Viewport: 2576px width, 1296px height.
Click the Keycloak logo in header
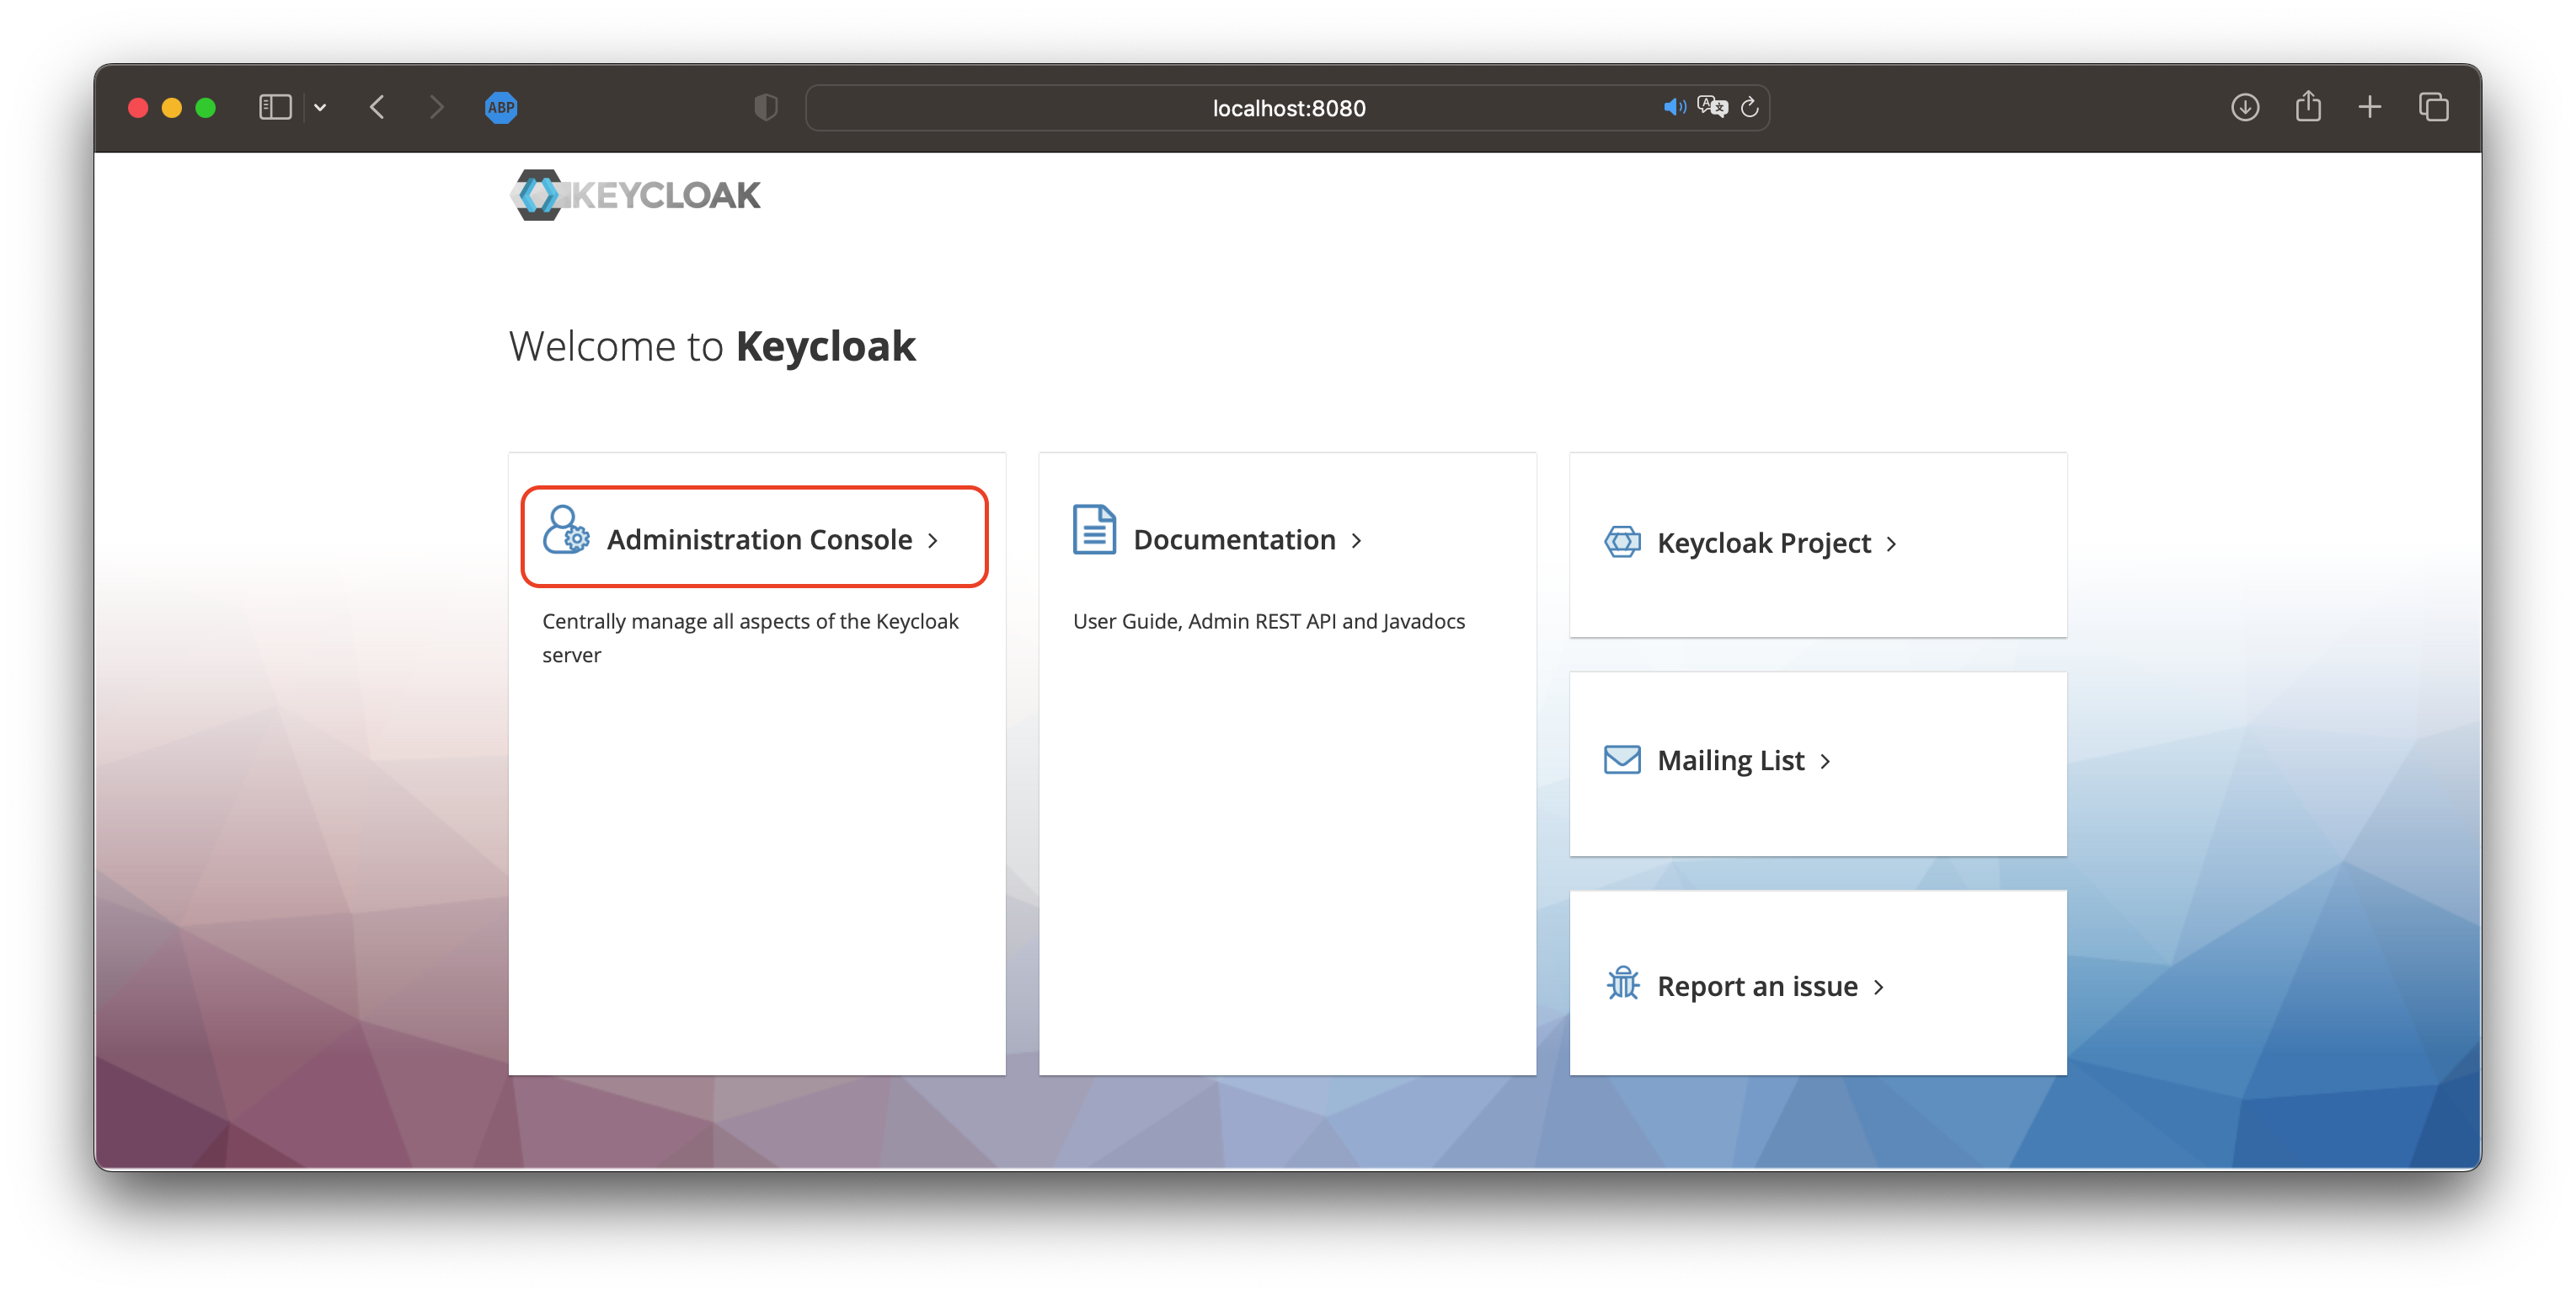[636, 195]
